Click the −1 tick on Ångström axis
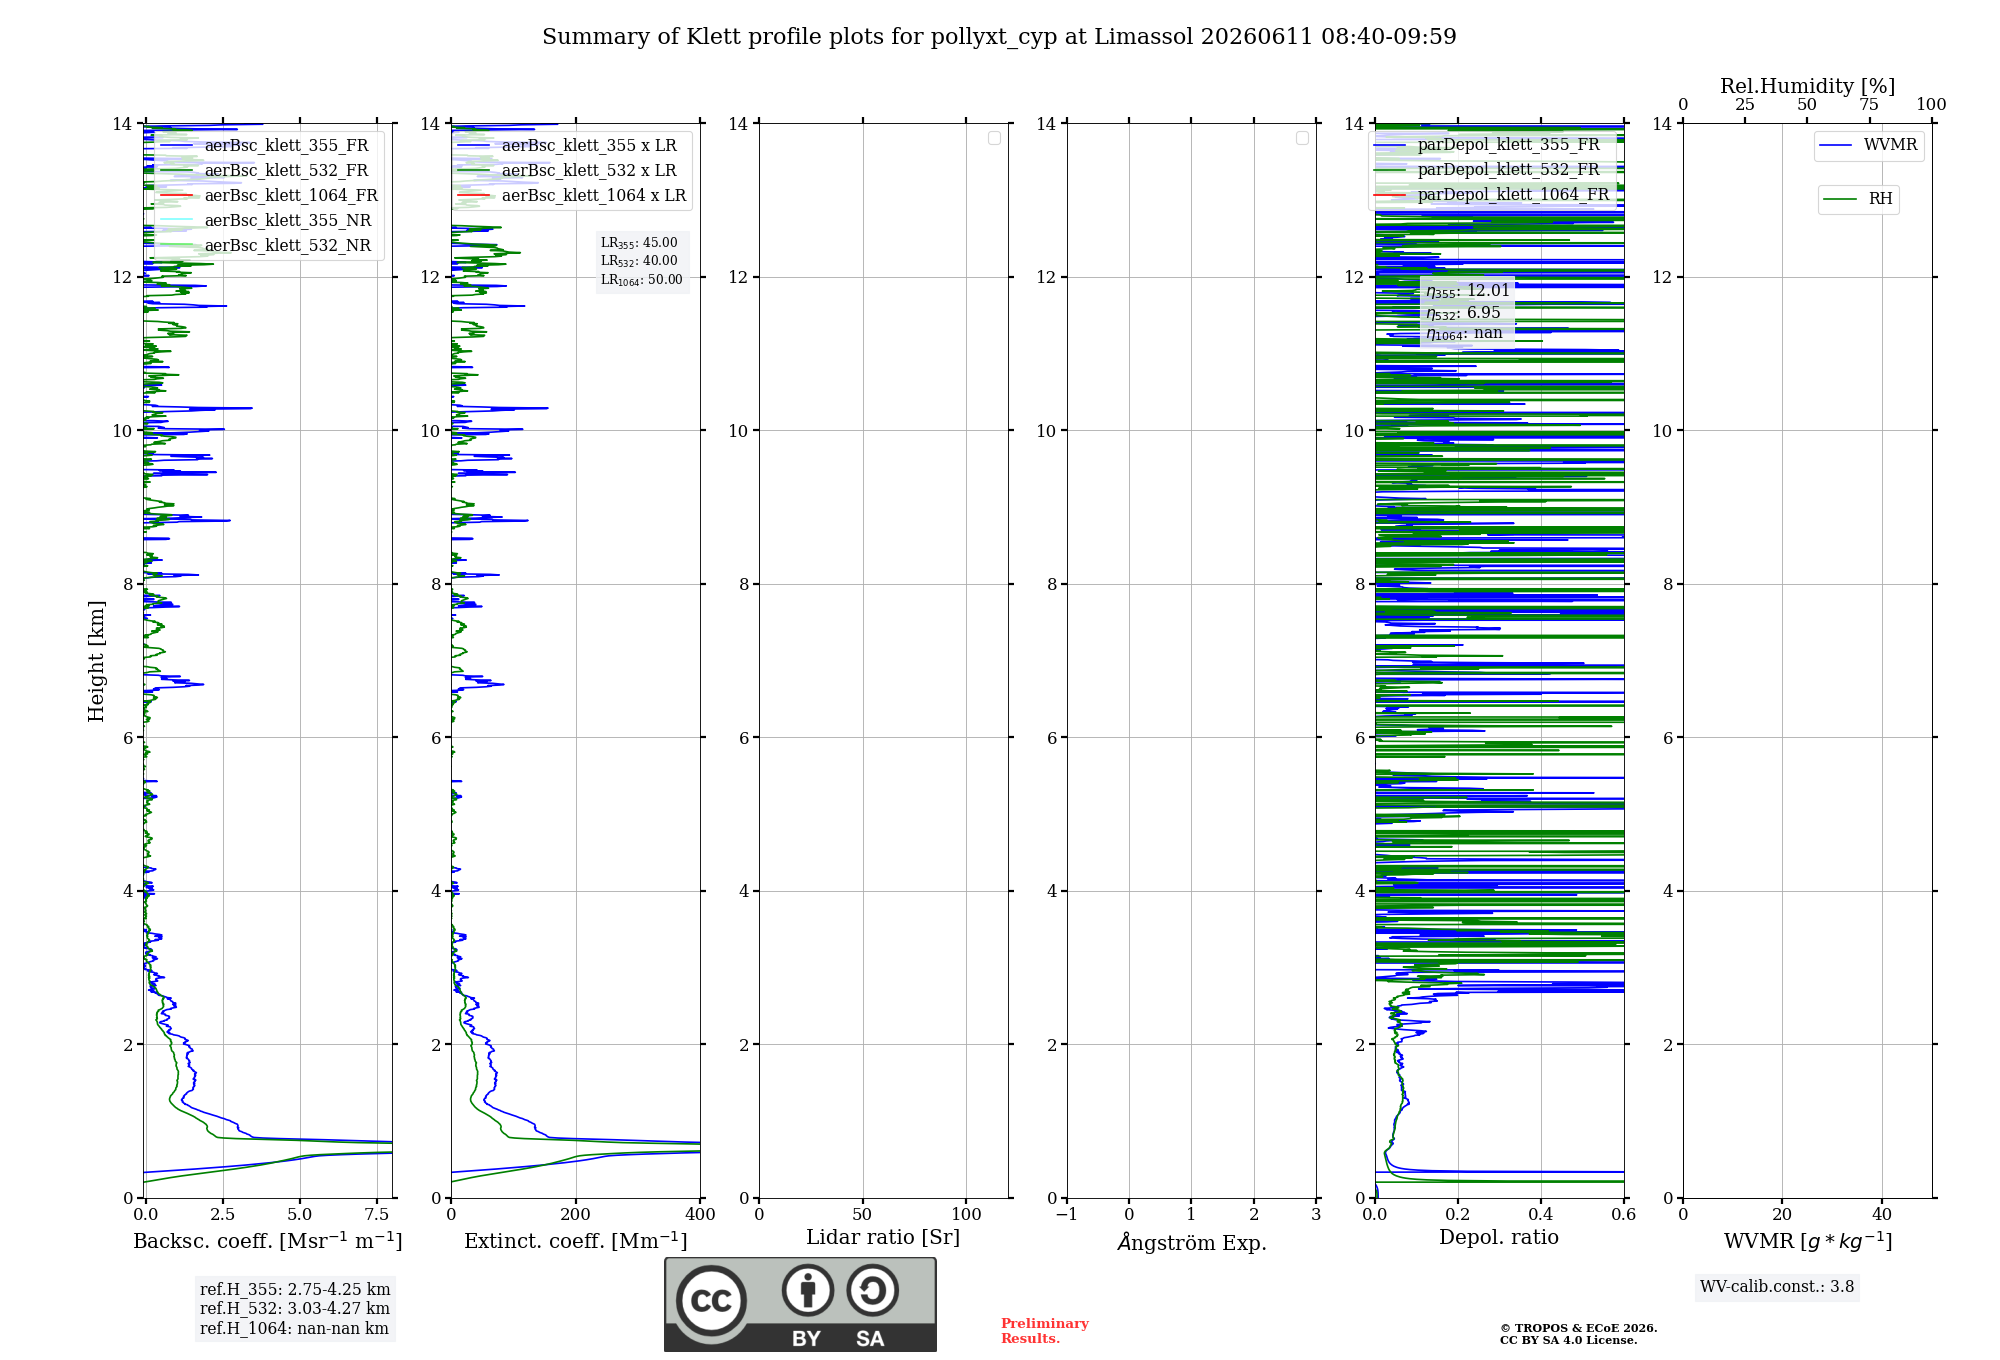 pyautogui.click(x=1067, y=1214)
